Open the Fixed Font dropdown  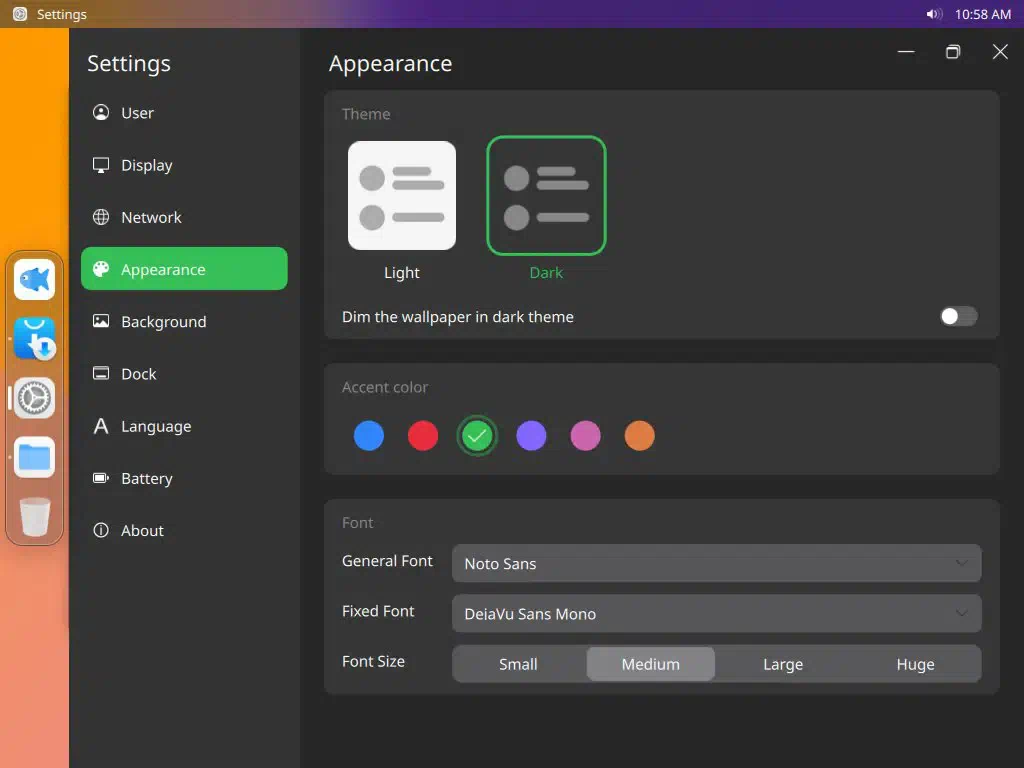[716, 614]
